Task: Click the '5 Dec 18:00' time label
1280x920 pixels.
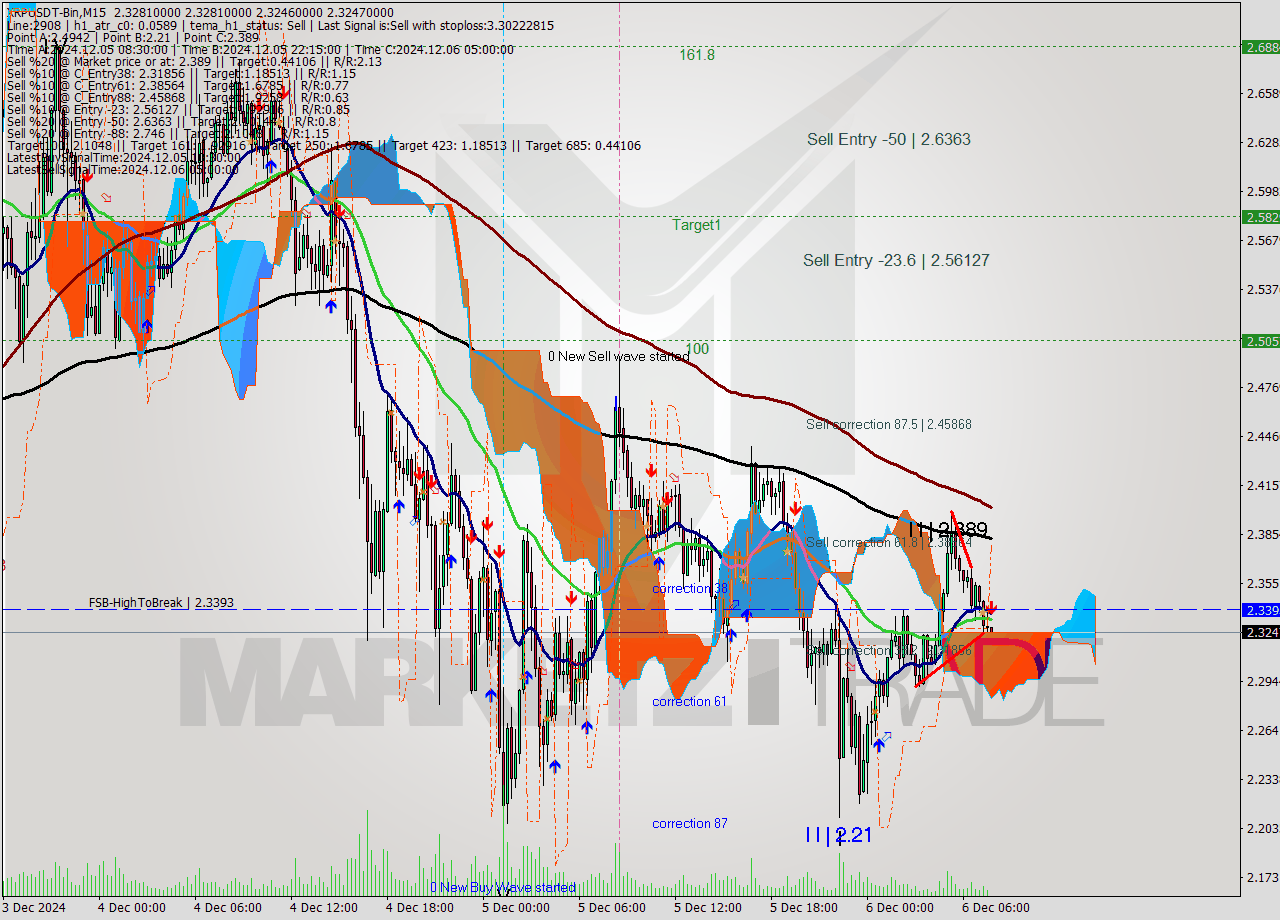Action: tap(803, 908)
